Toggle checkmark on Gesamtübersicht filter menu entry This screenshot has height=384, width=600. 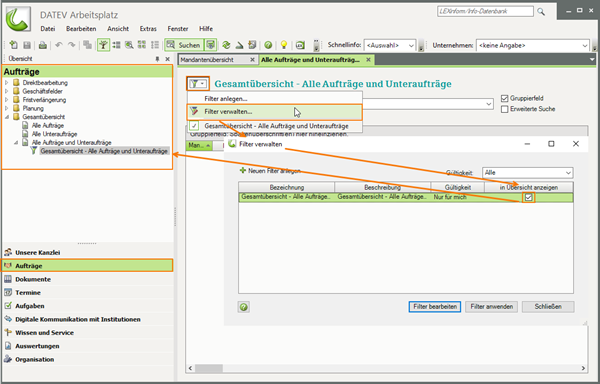(194, 126)
